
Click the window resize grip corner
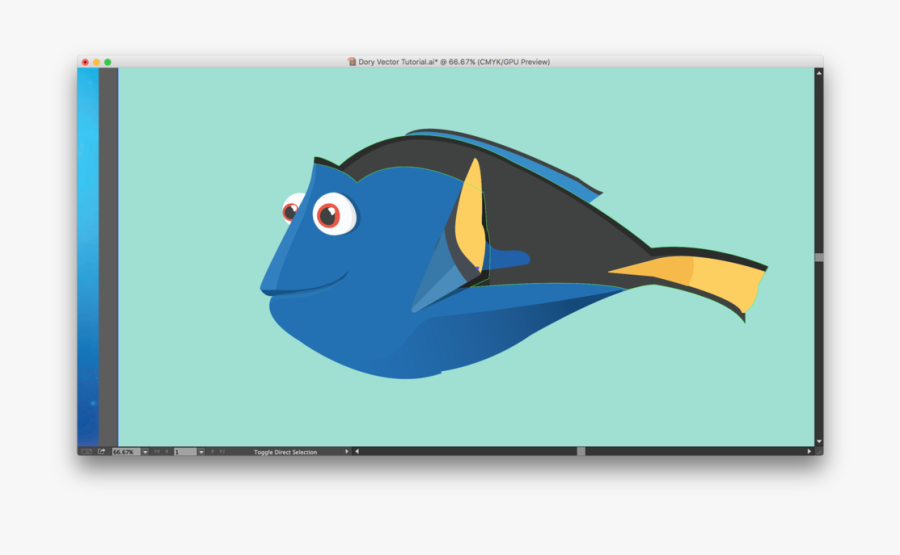(x=819, y=452)
